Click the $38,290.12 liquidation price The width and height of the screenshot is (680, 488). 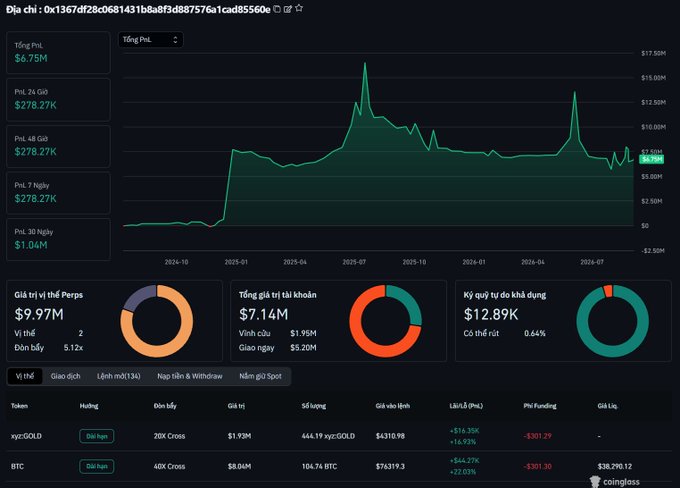(615, 466)
